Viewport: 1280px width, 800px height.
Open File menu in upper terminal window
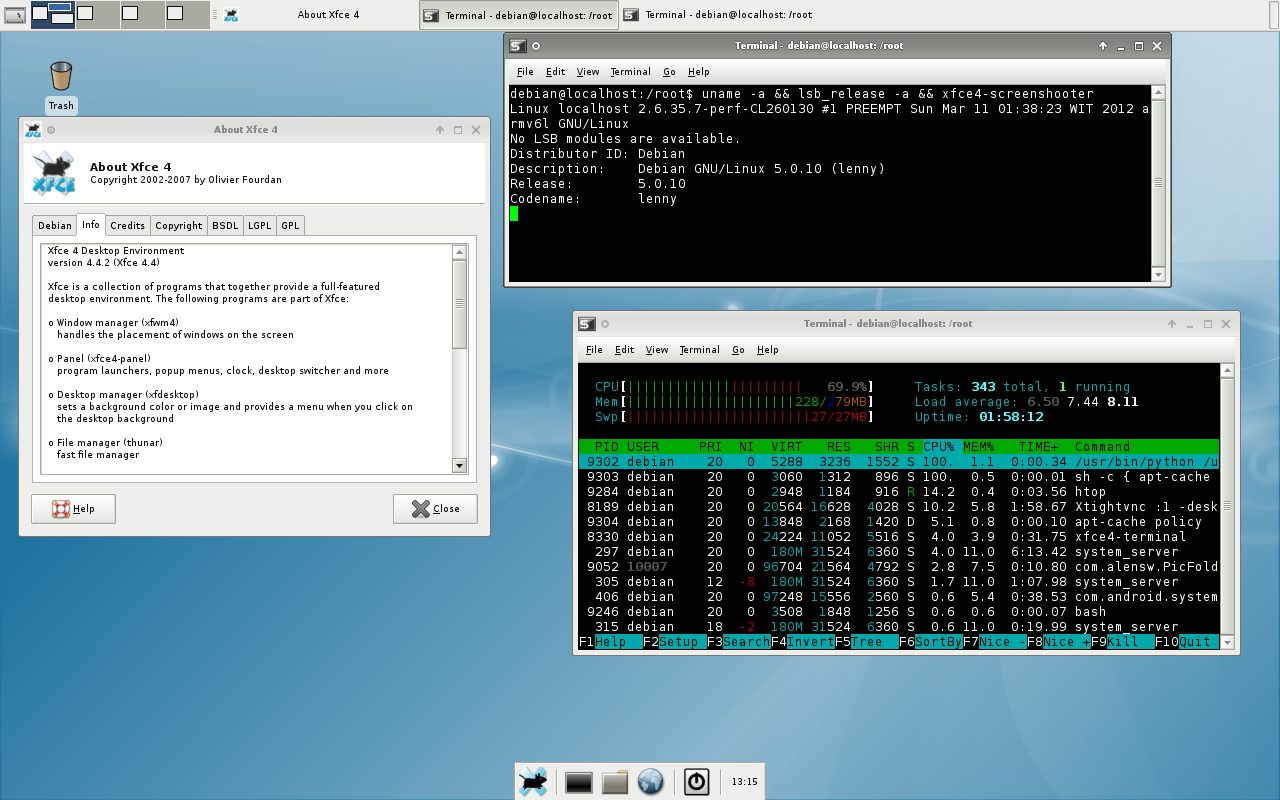[525, 72]
